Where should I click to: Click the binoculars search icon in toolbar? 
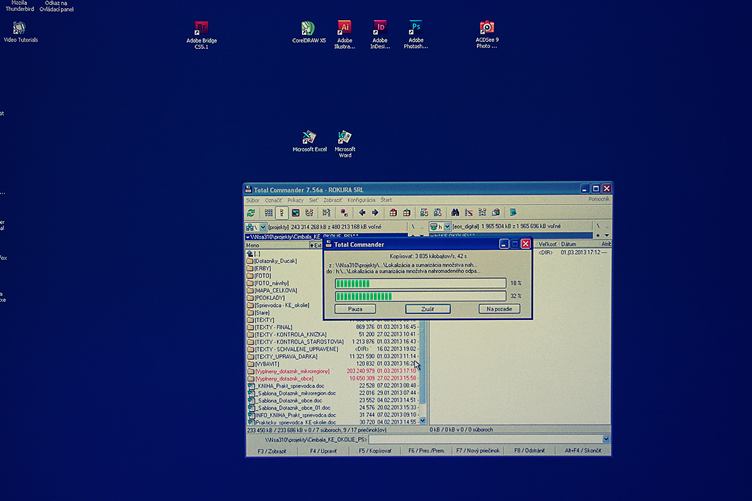454,212
